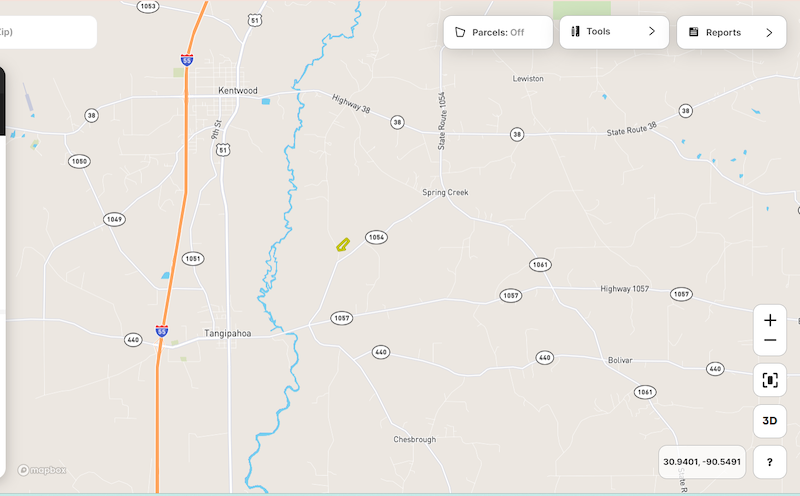Screen dimensions: 800x496
Task: Click the route 1054 marker near parcel
Action: tap(376, 237)
